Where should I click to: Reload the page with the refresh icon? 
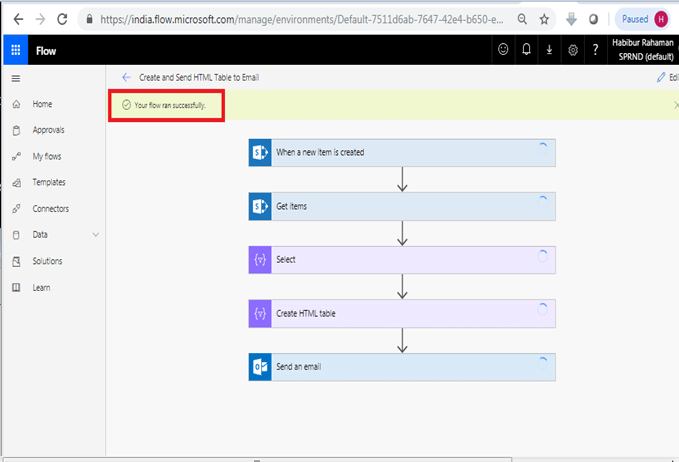tap(62, 19)
